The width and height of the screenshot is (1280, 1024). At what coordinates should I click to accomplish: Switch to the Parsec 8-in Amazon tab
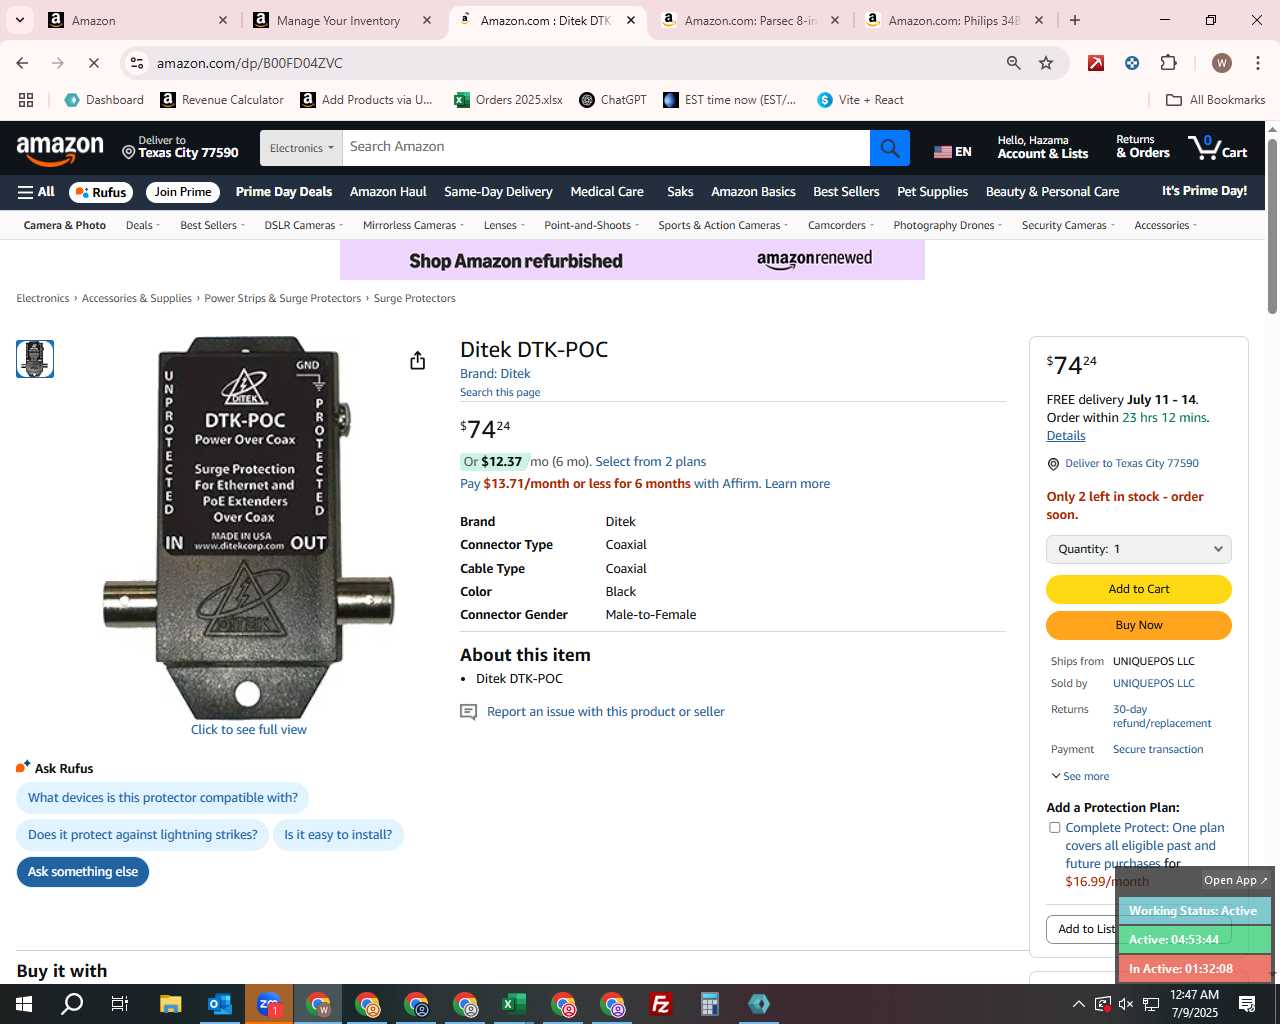tap(750, 20)
